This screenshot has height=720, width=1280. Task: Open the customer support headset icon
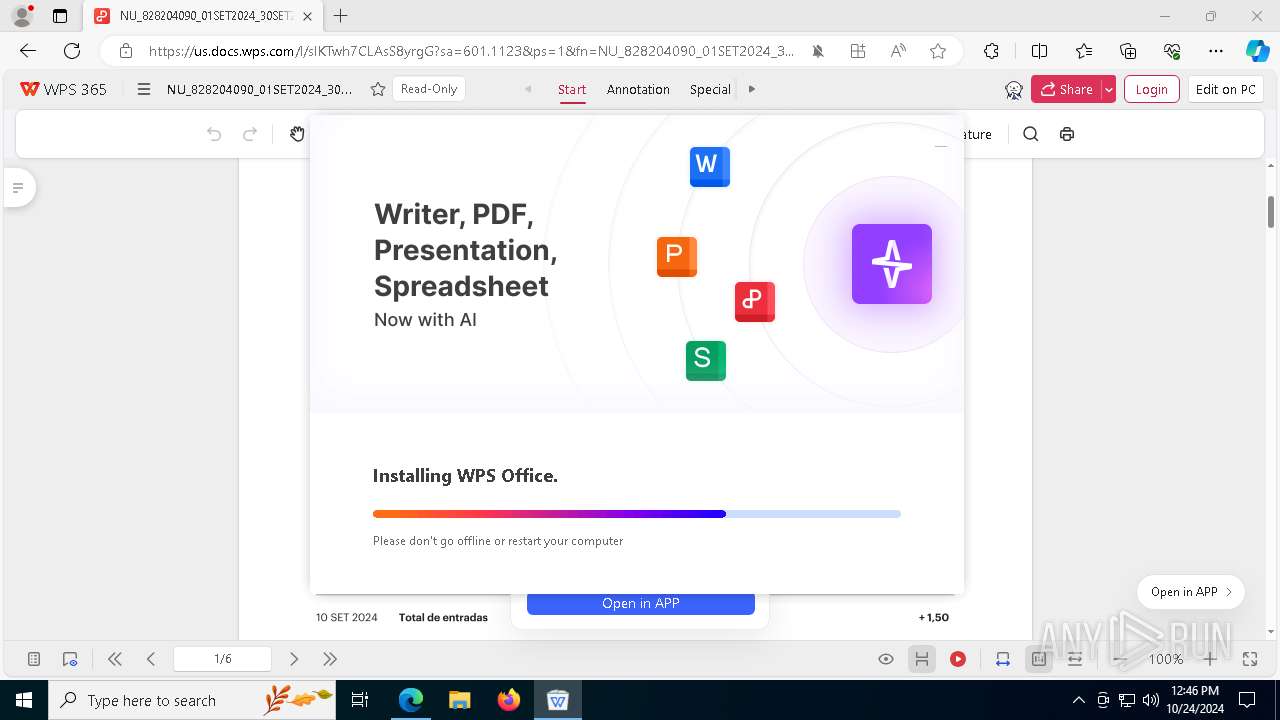pyautogui.click(x=1014, y=90)
